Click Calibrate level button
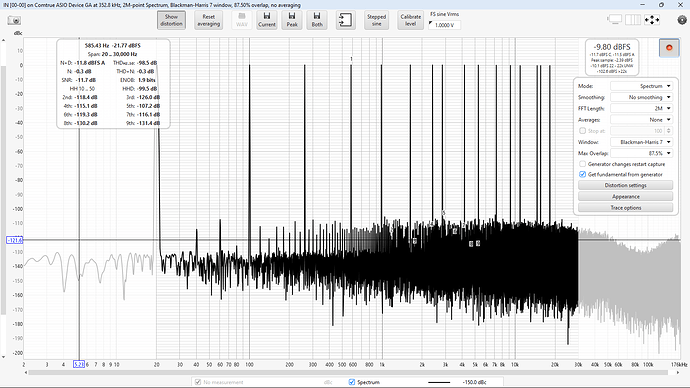The image size is (690, 388). 411,20
